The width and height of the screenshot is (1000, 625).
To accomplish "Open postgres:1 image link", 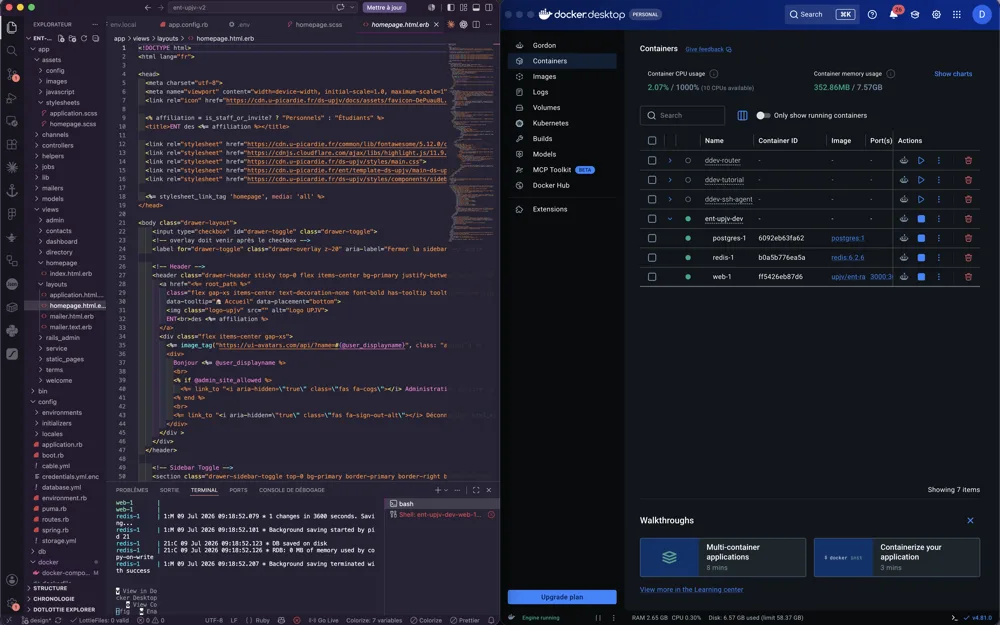I will (848, 238).
